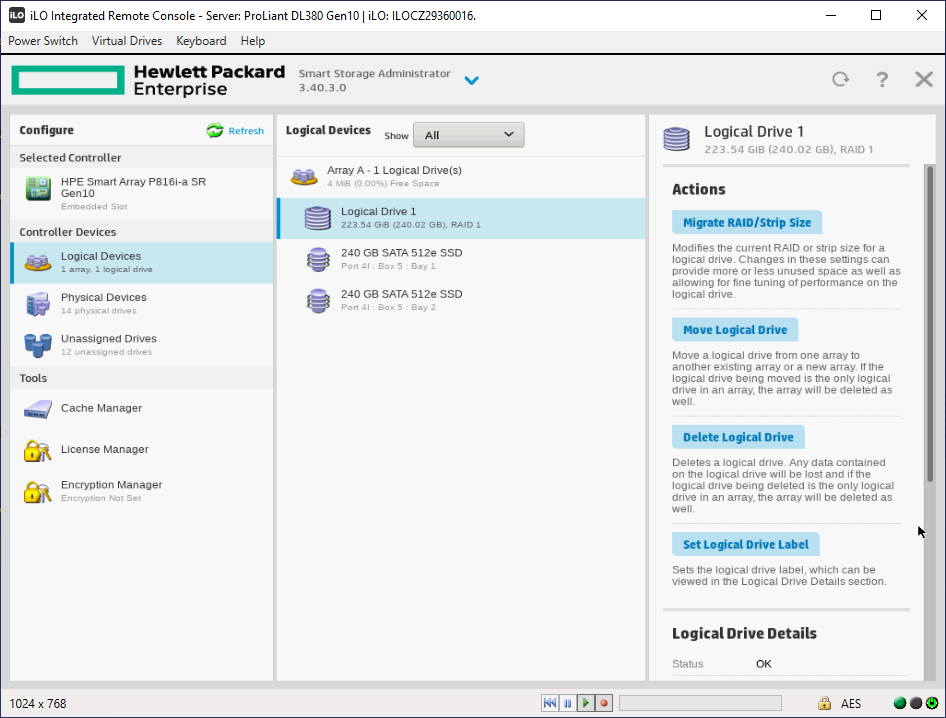Open the Cache Manager tool icon
The height and width of the screenshot is (718, 946).
click(37, 409)
